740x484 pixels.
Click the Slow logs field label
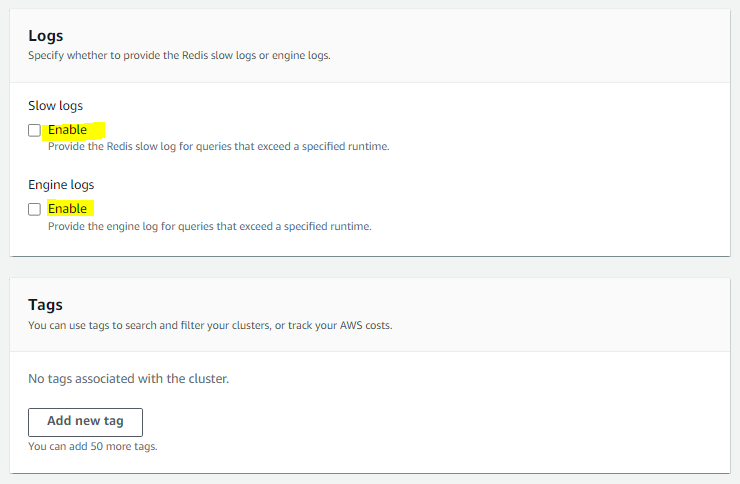click(56, 106)
